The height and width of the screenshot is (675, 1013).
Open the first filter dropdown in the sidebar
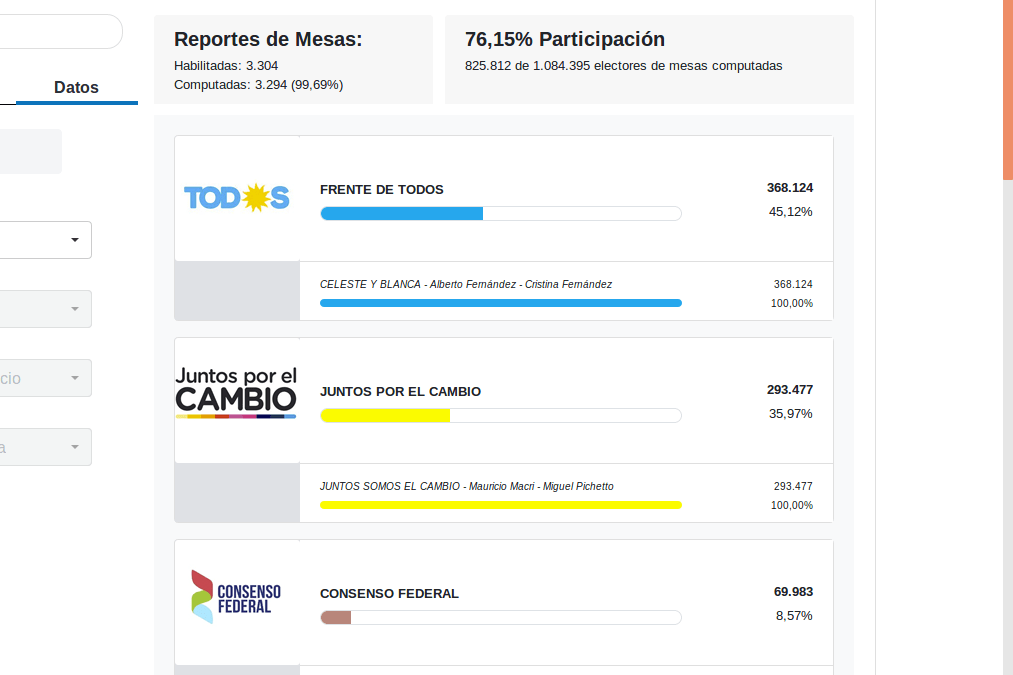[x=45, y=240]
